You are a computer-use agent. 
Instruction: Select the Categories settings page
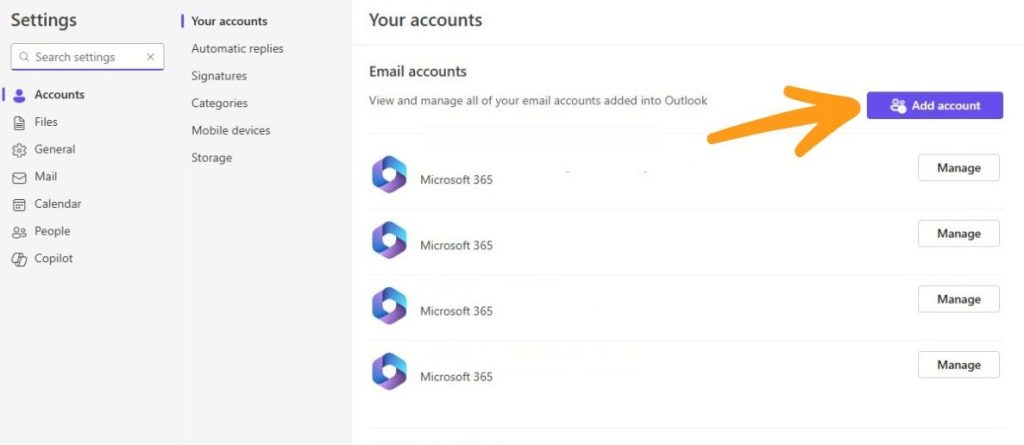[x=219, y=103]
